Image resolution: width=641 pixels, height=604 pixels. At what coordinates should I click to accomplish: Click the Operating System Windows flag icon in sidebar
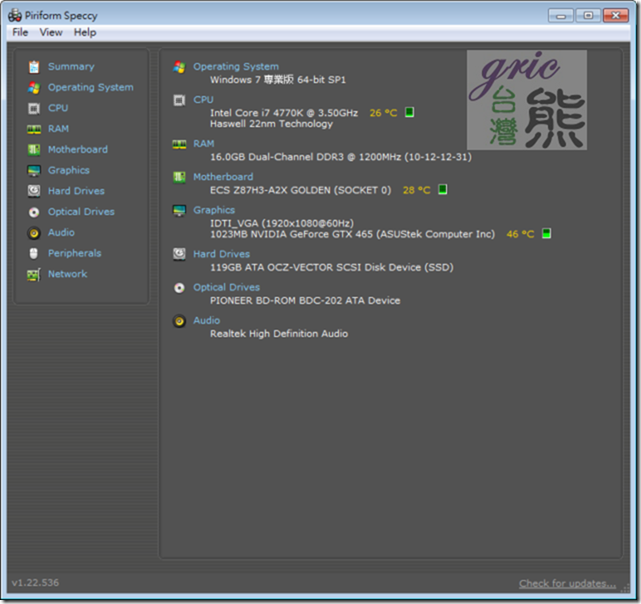tap(34, 88)
